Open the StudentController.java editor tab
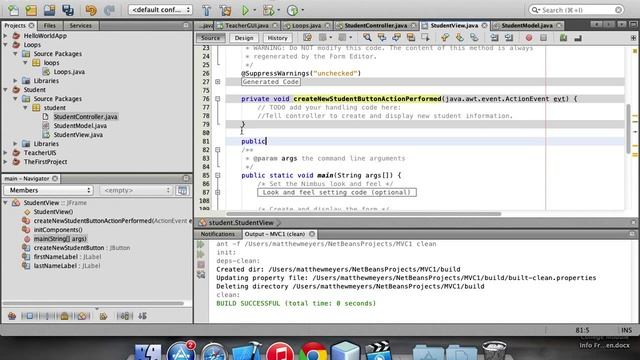 (376, 25)
